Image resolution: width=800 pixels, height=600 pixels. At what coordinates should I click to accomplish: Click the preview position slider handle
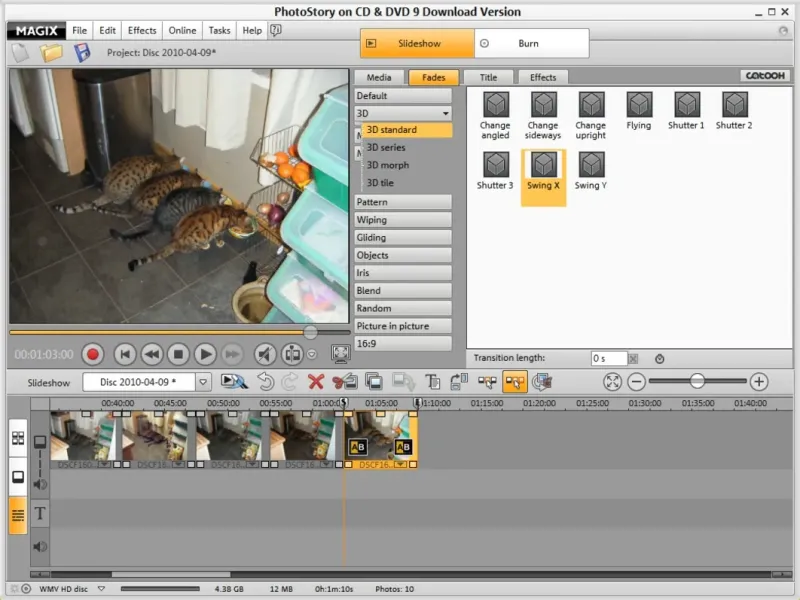pos(310,333)
